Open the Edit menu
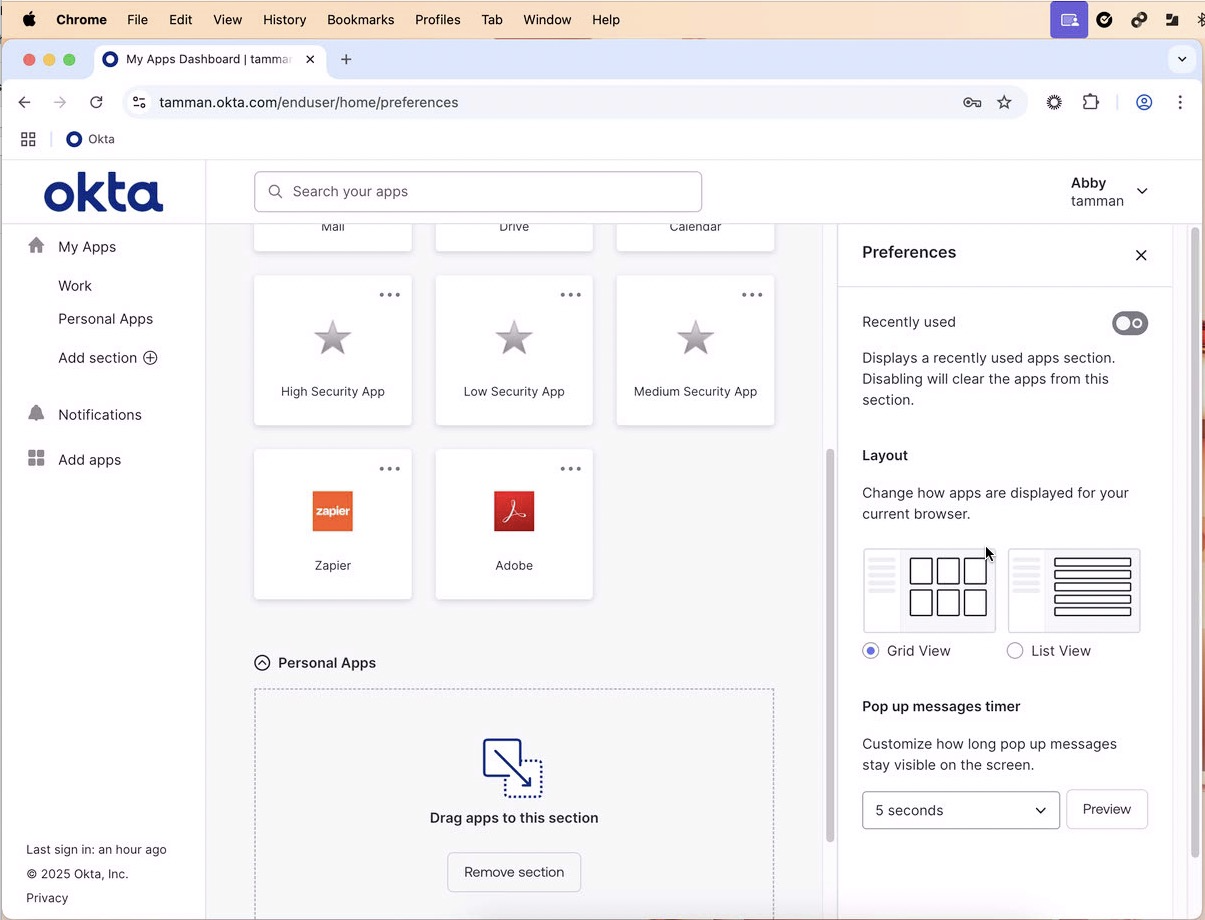Viewport: 1205px width, 920px height. (181, 19)
